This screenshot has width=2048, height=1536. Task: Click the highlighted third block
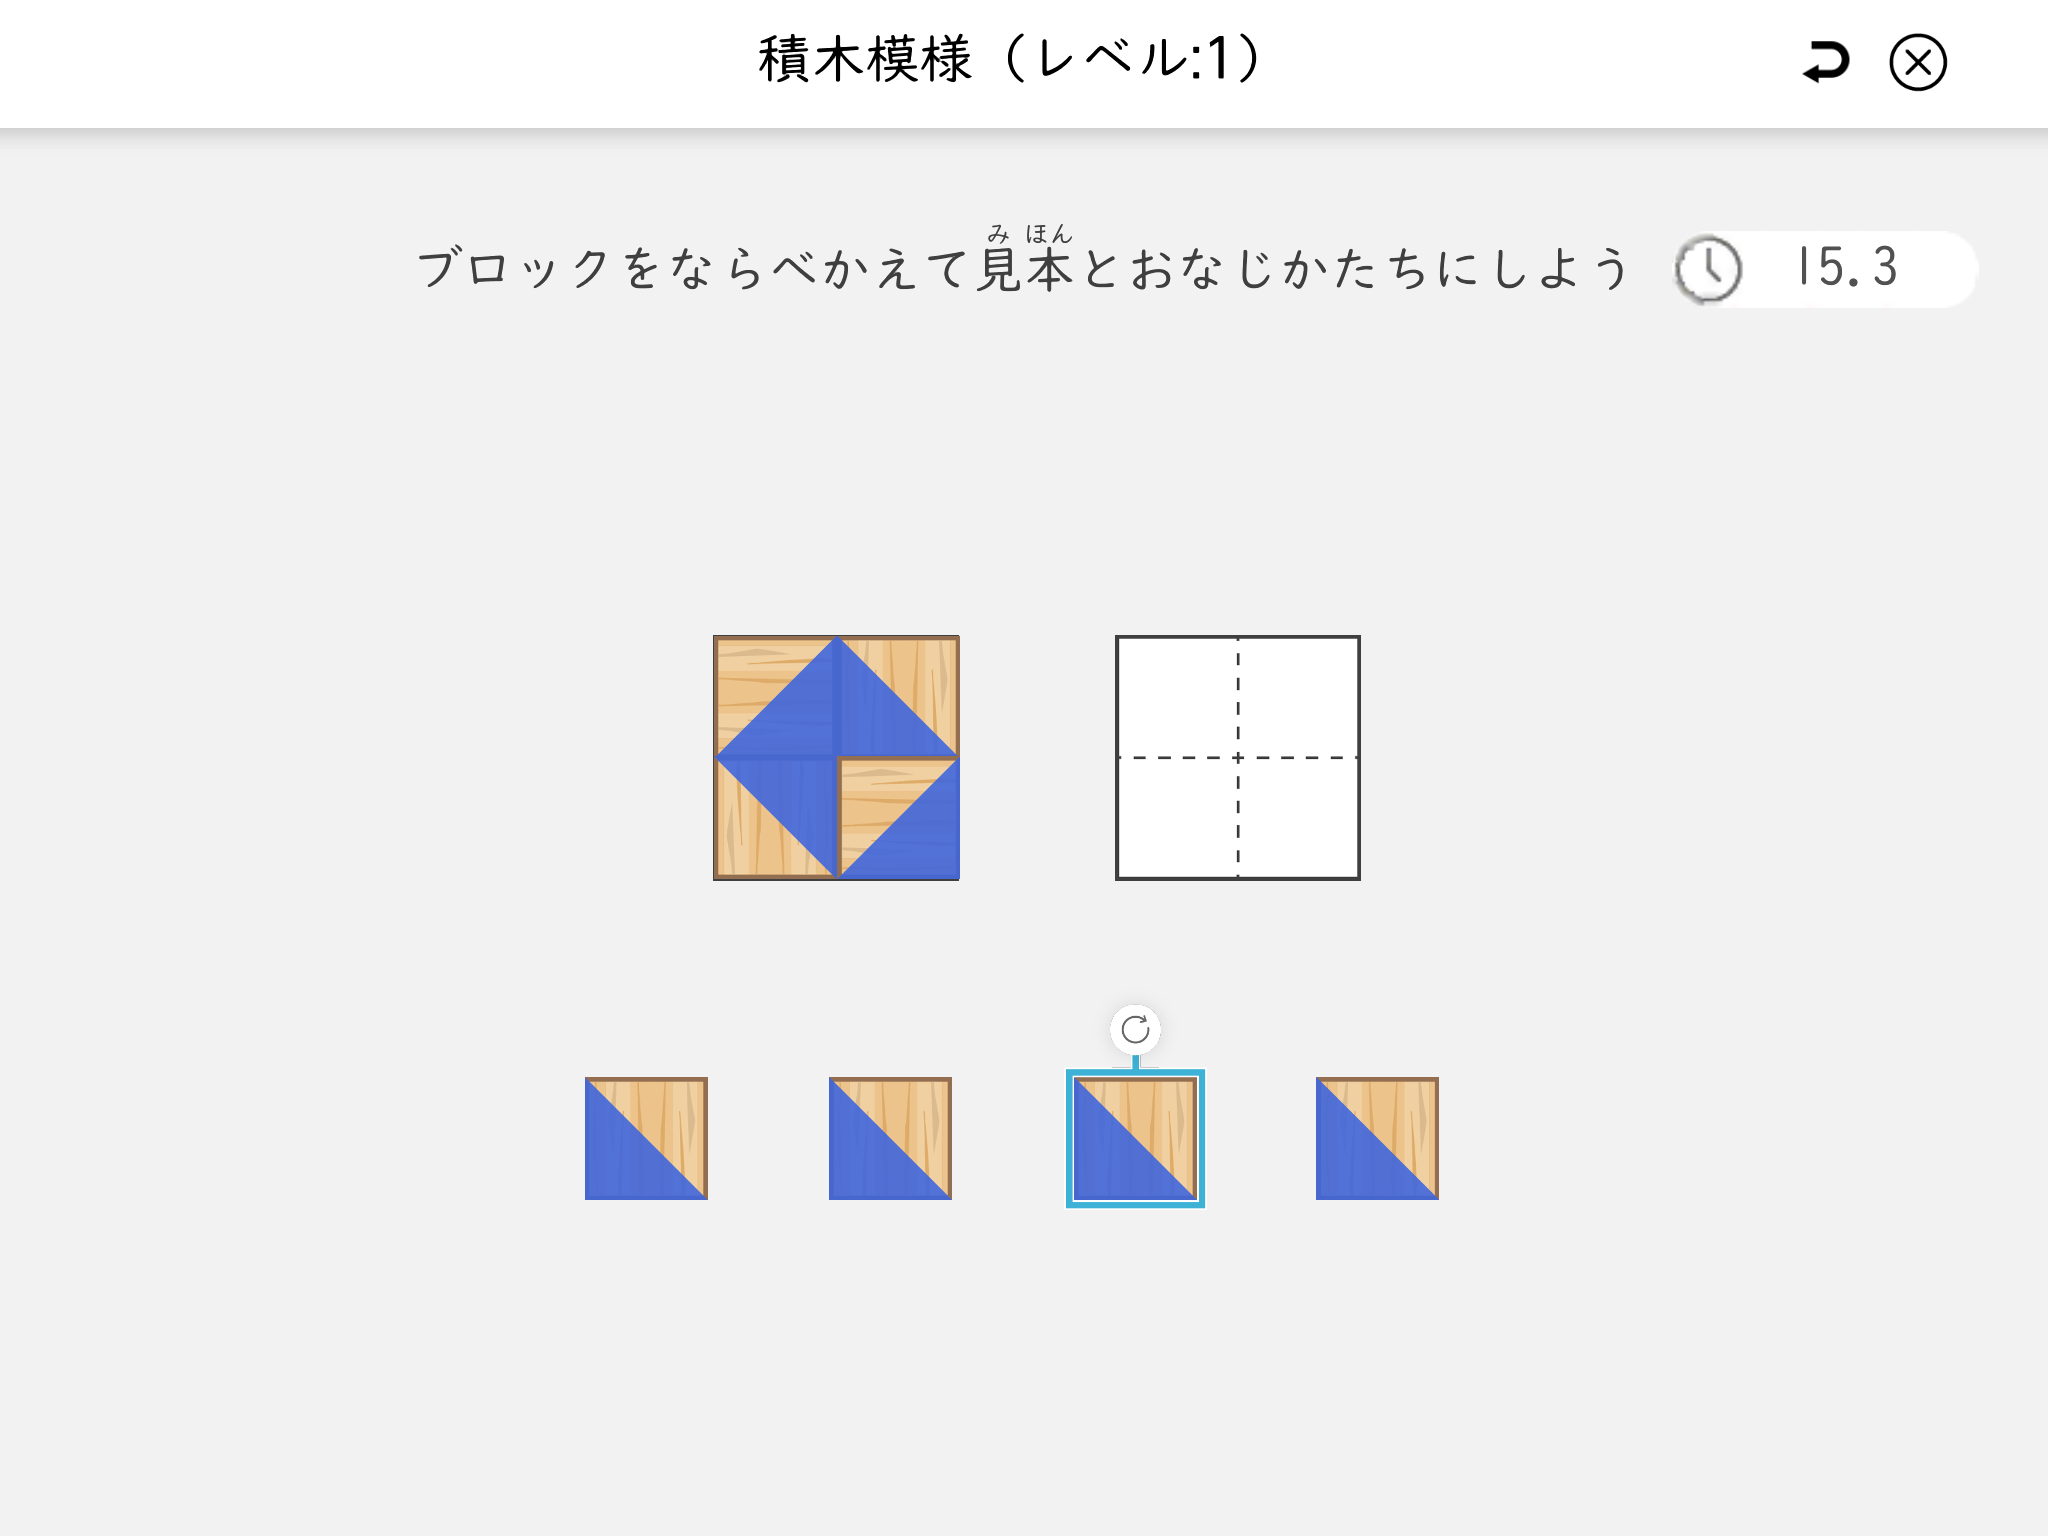point(1135,1138)
